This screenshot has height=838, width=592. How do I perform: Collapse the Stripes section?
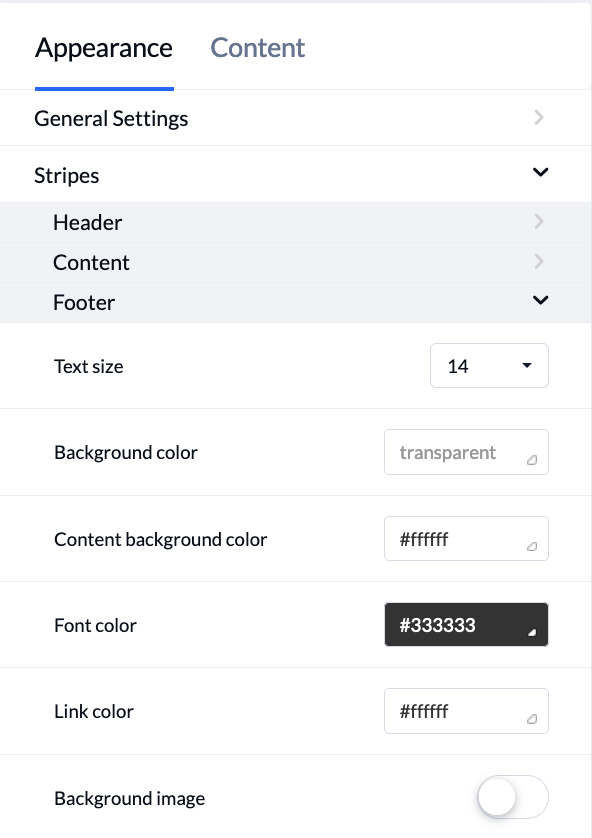(540, 172)
